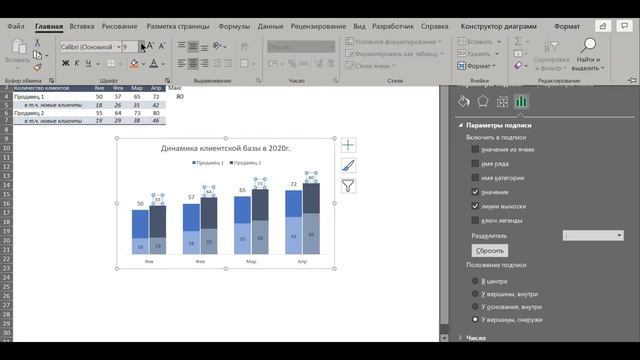
Task: Align text to middle icon
Action: [193, 46]
